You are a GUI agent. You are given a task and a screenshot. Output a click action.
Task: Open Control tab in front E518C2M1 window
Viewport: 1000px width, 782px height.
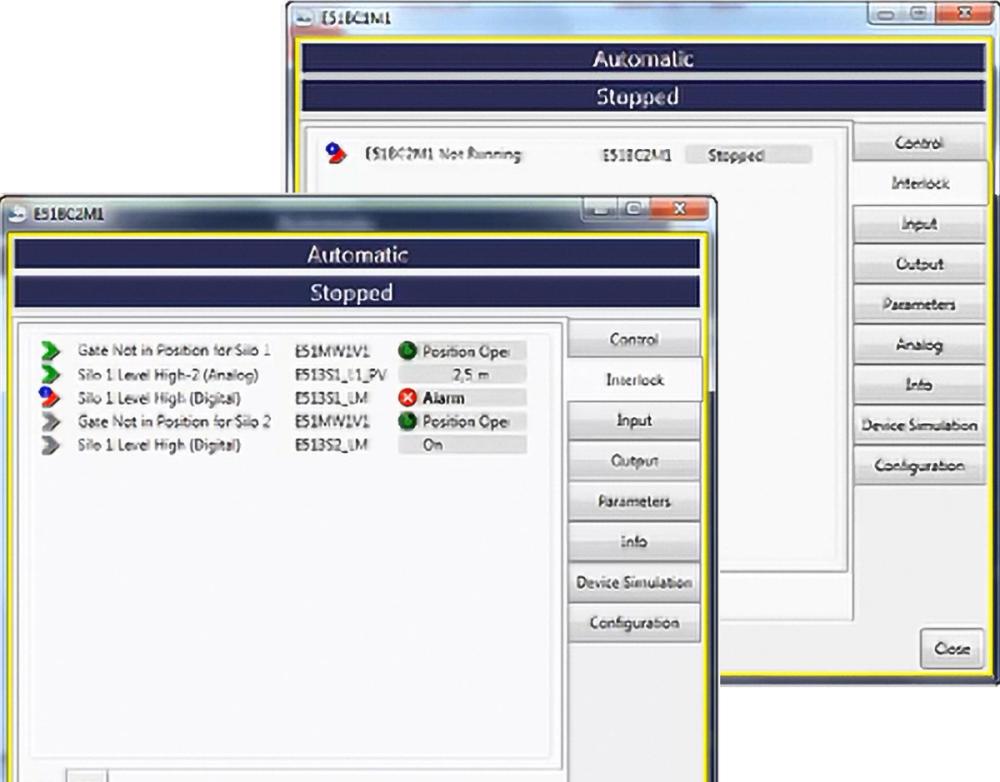(634, 339)
